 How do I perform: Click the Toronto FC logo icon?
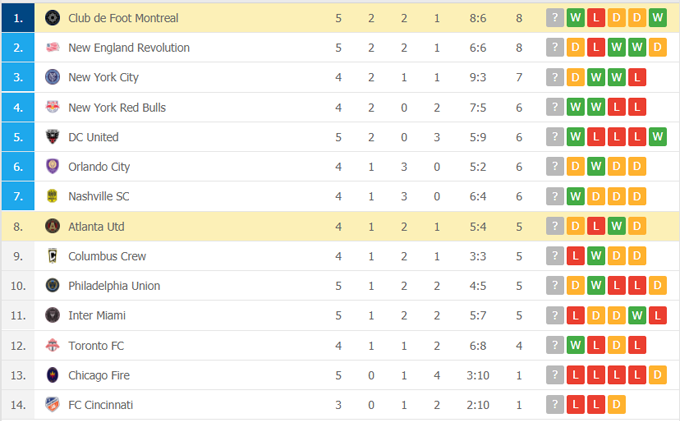point(53,345)
